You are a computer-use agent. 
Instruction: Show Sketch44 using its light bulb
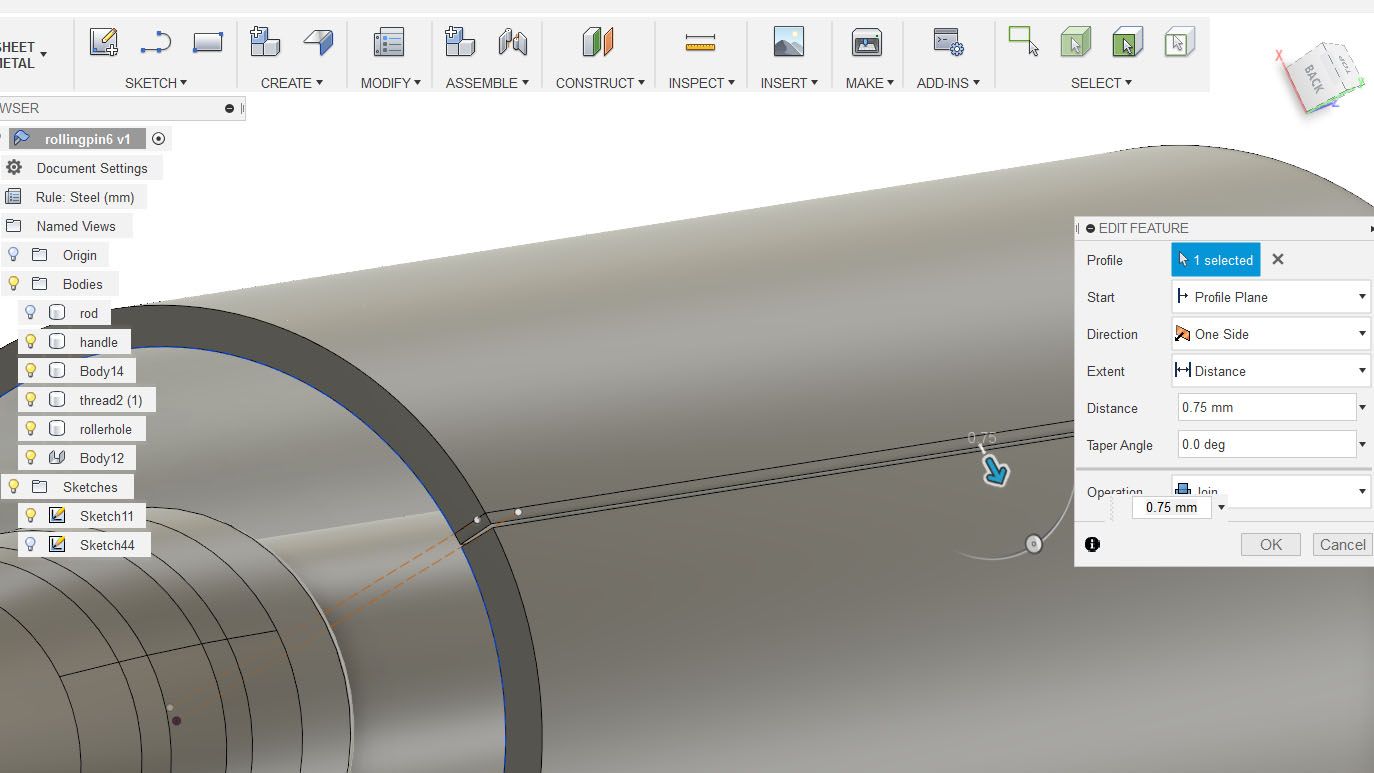31,545
